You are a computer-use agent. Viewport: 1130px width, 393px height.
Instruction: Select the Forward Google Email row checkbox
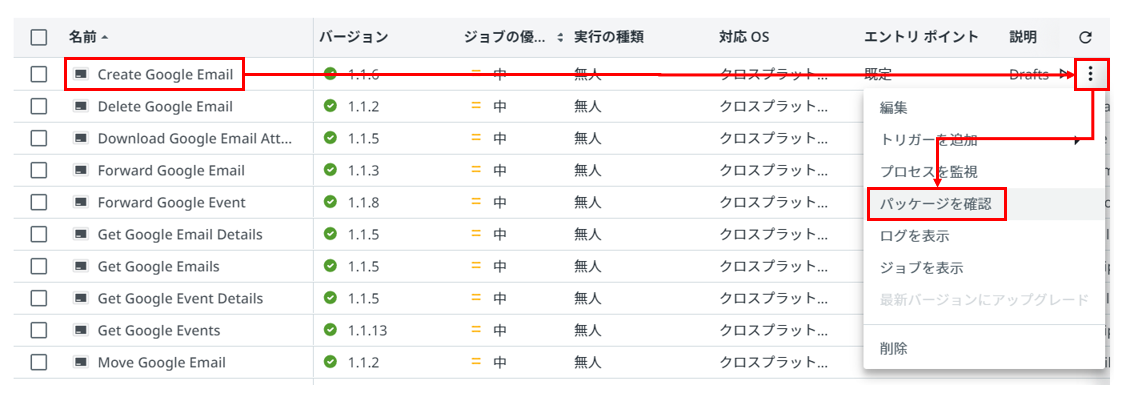pos(39,170)
